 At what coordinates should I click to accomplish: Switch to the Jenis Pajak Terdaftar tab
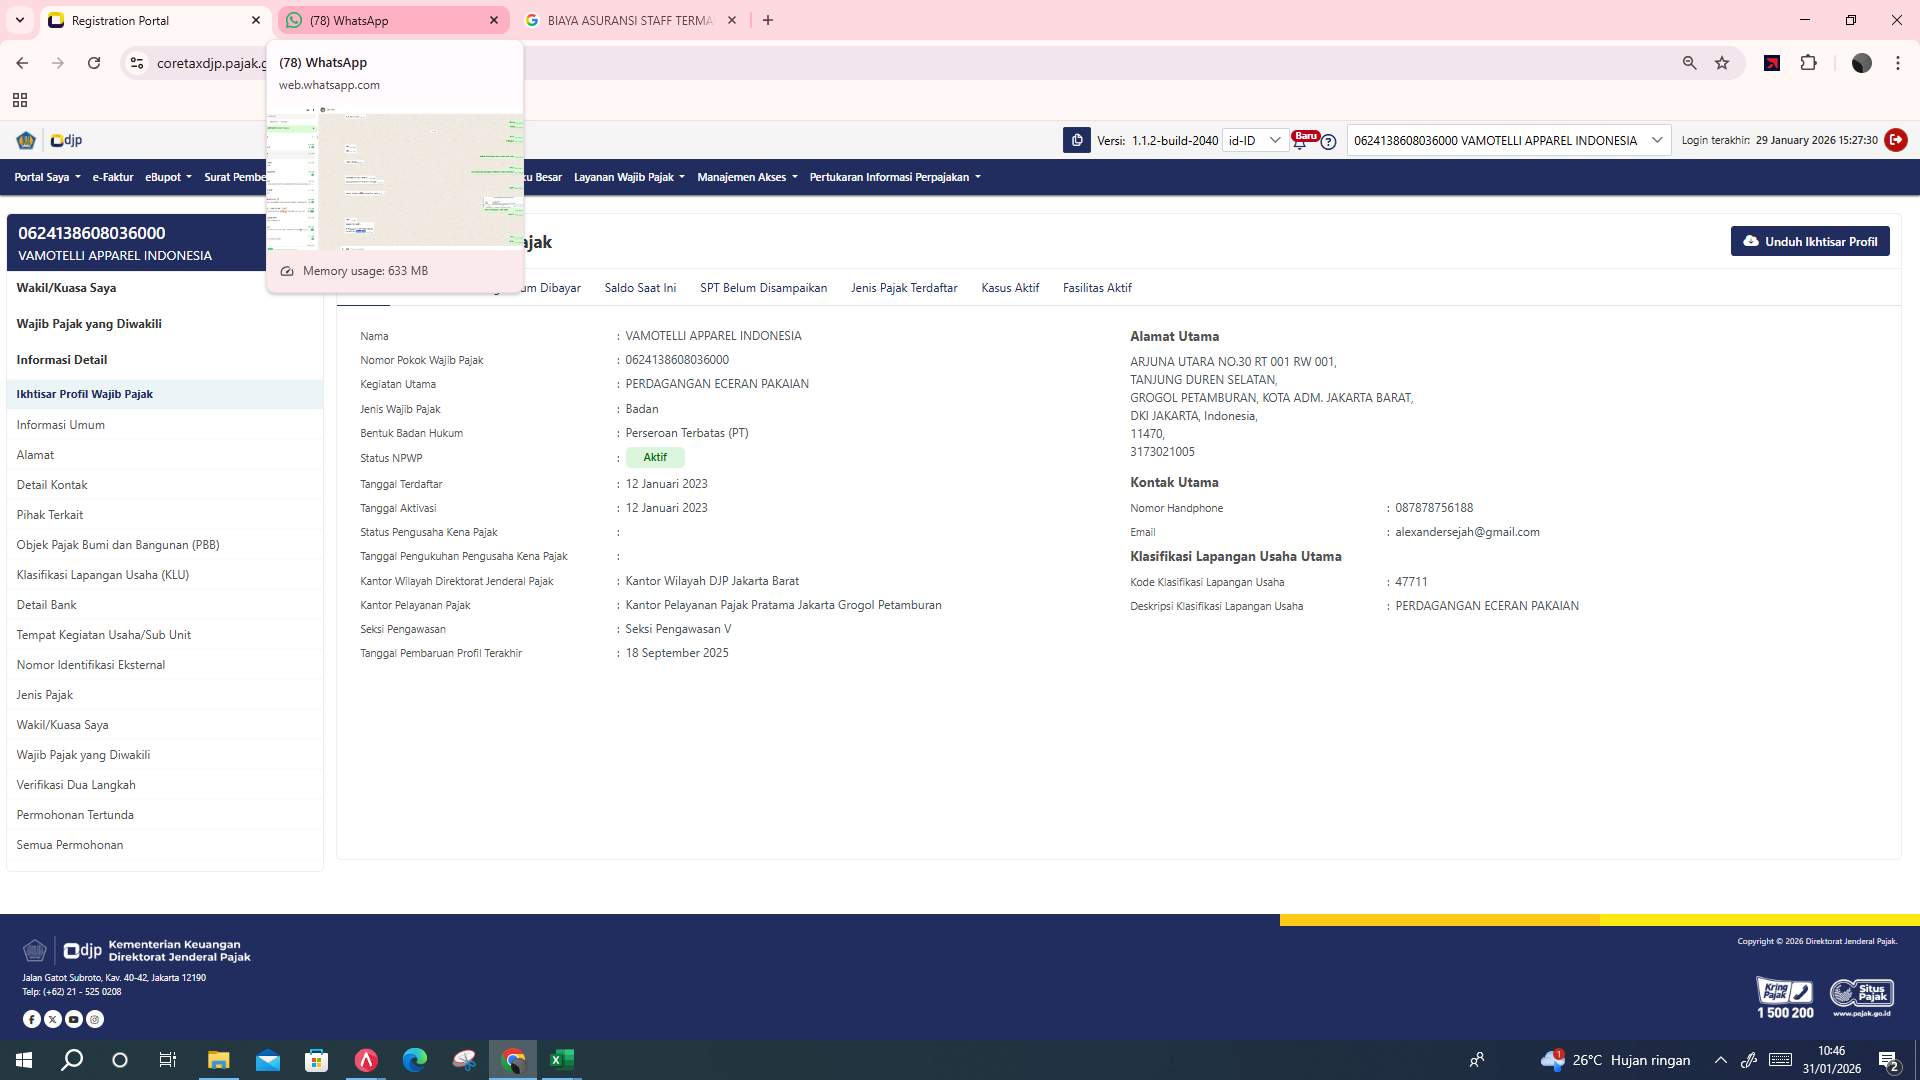(x=903, y=288)
